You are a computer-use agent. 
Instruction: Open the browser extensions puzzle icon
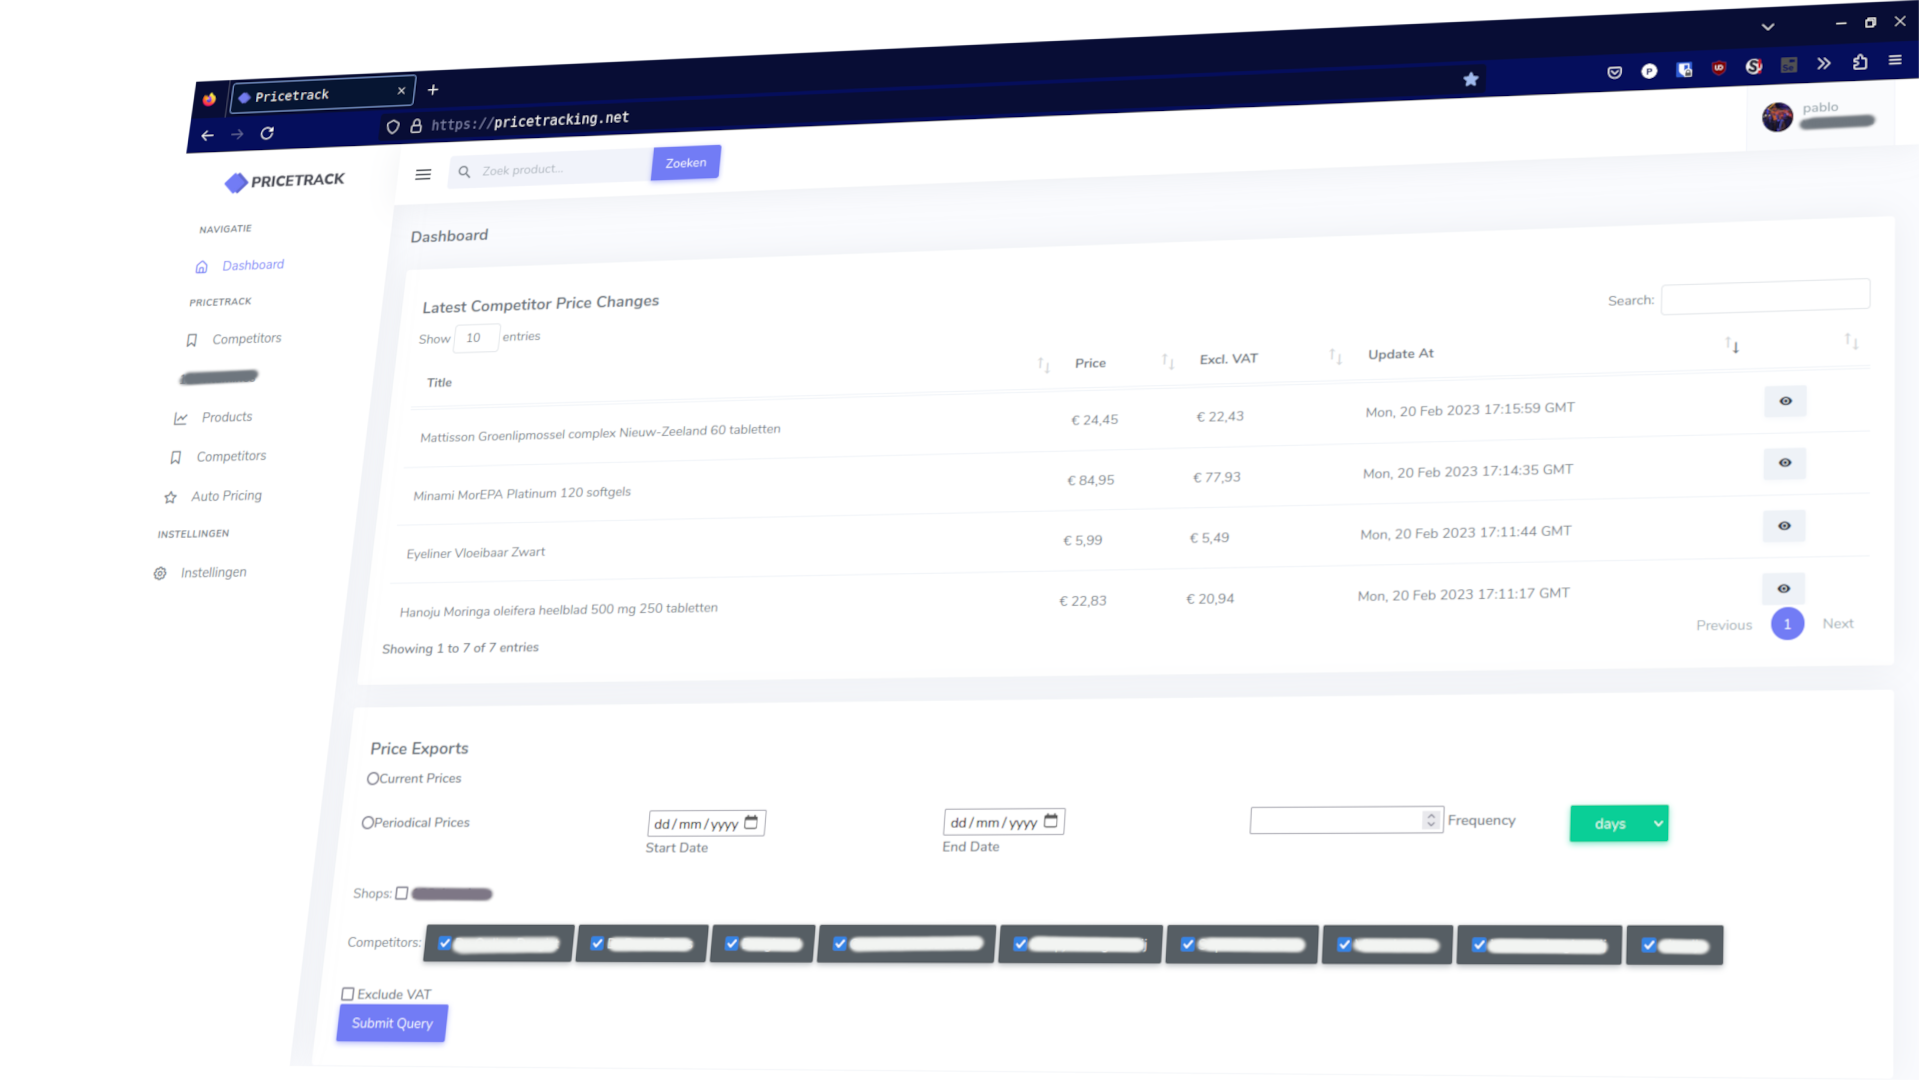(x=1859, y=63)
